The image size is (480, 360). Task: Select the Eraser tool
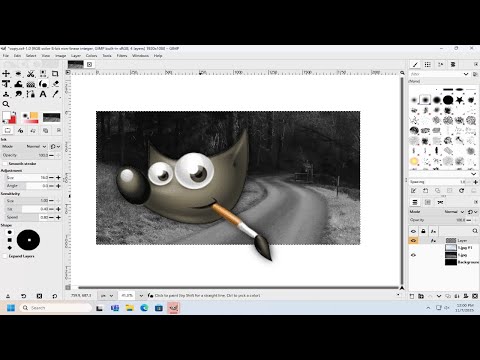click(55, 84)
